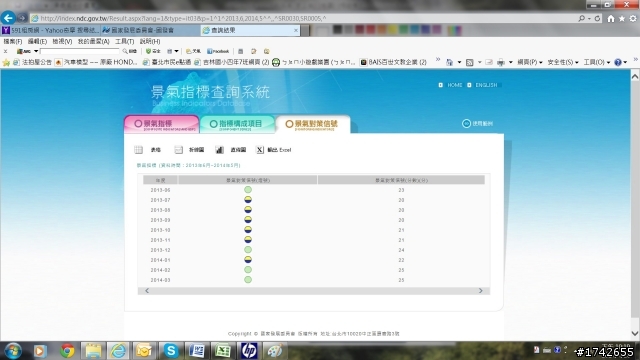Click the Facebook toolbar button
Screen dimensions: 640x360
(218, 51)
